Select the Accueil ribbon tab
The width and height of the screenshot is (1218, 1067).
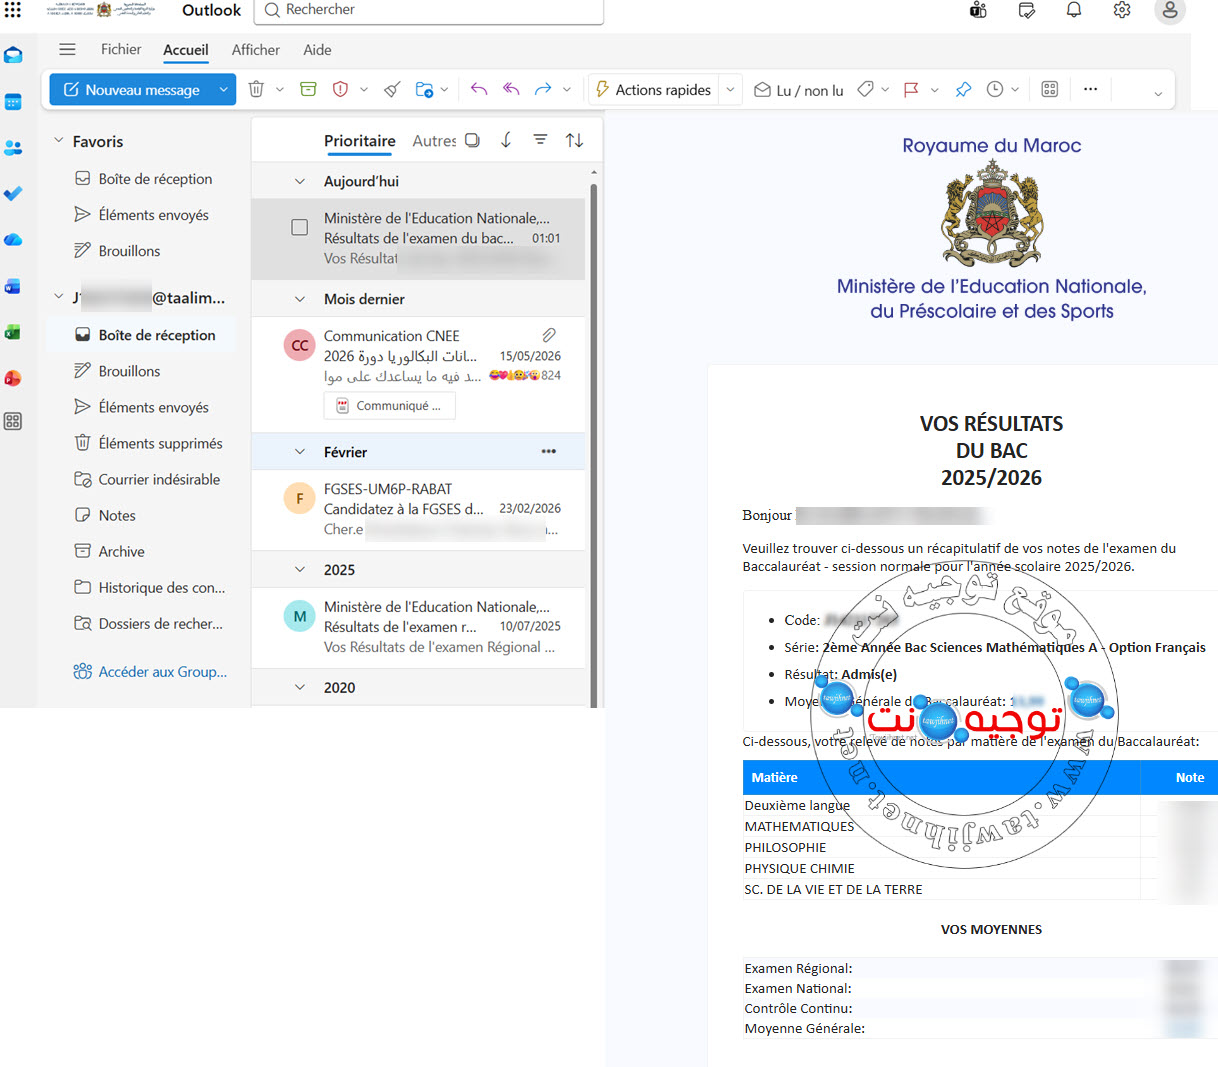[186, 50]
